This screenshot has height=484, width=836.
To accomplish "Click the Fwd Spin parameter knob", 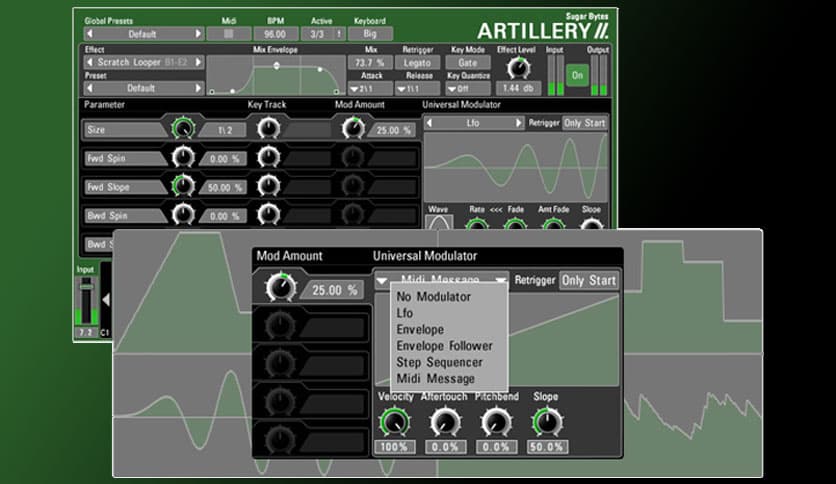I will [183, 157].
